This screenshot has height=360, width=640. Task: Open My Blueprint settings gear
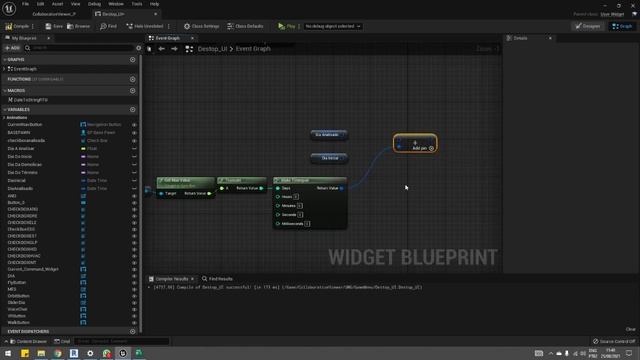[x=138, y=48]
